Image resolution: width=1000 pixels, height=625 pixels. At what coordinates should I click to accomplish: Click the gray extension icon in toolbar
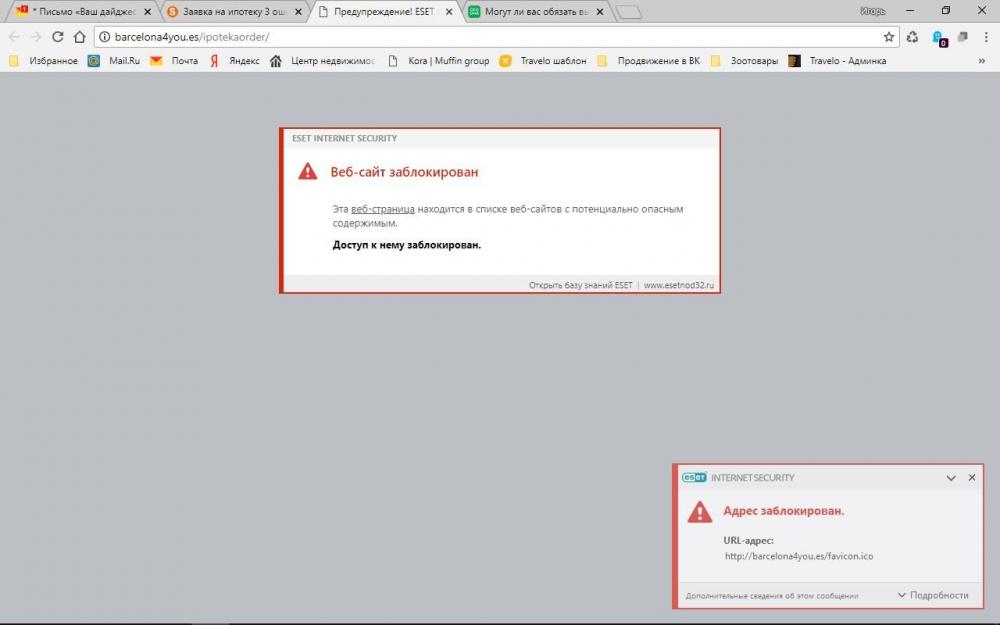click(x=963, y=37)
